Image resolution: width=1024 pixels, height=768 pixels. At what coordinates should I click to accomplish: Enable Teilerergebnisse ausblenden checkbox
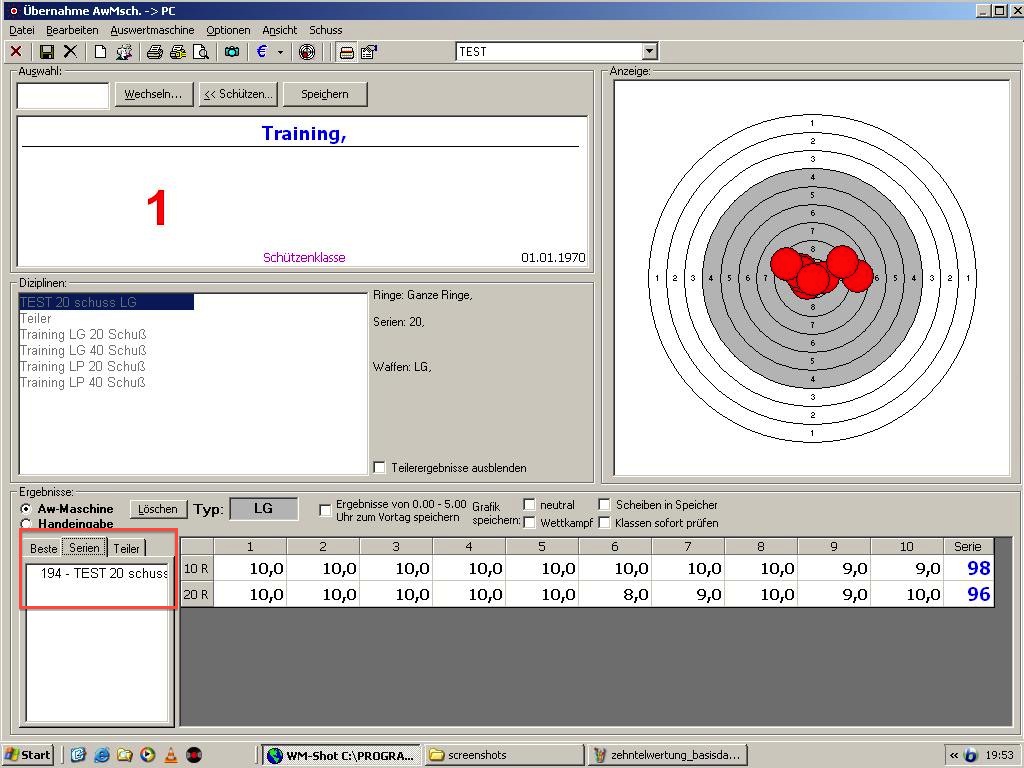click(379, 468)
